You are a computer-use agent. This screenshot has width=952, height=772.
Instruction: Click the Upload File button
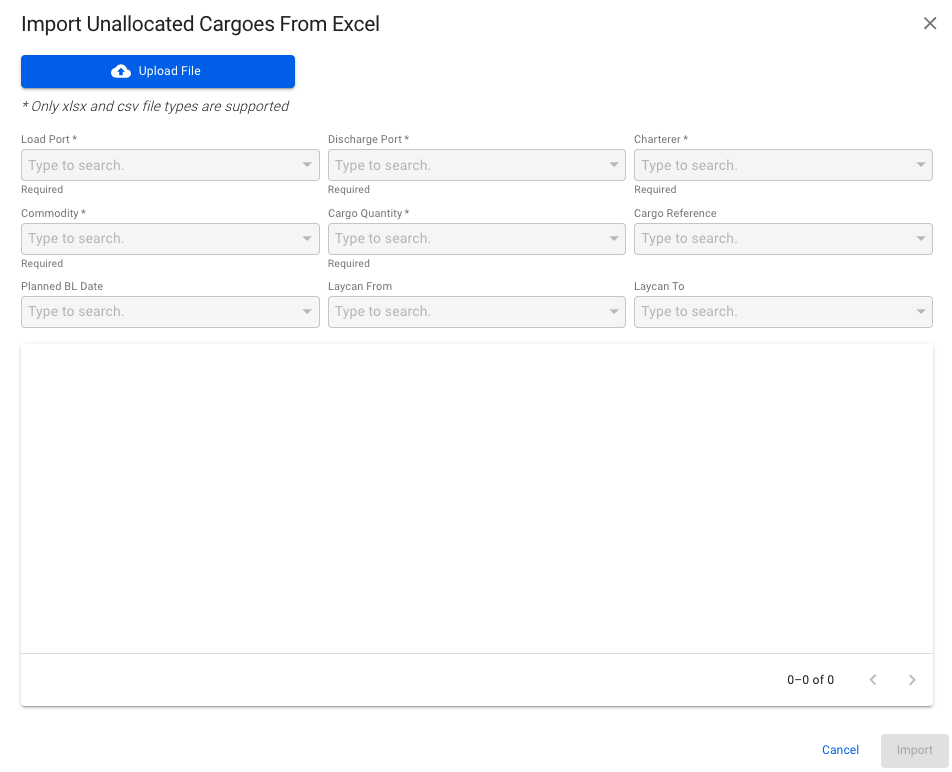coord(157,71)
